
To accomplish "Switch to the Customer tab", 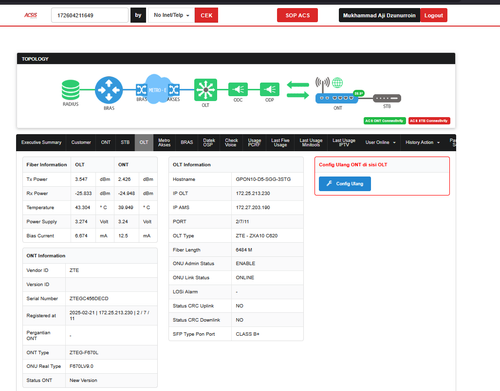I will coord(81,142).
